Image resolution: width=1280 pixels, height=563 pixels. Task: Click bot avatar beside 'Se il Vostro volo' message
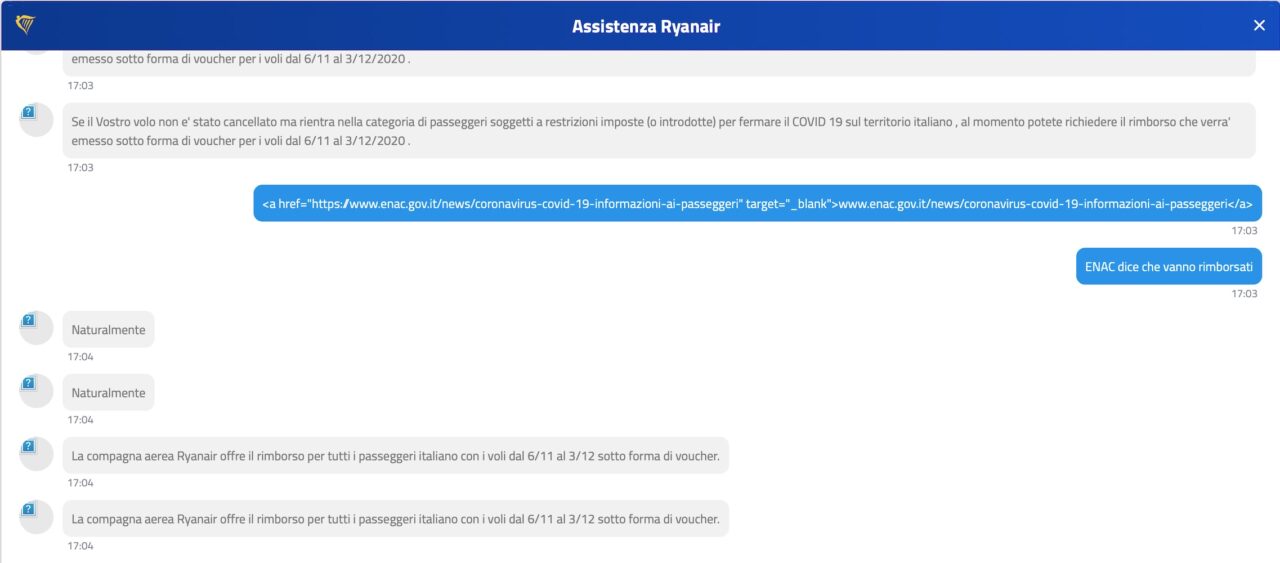[x=36, y=120]
